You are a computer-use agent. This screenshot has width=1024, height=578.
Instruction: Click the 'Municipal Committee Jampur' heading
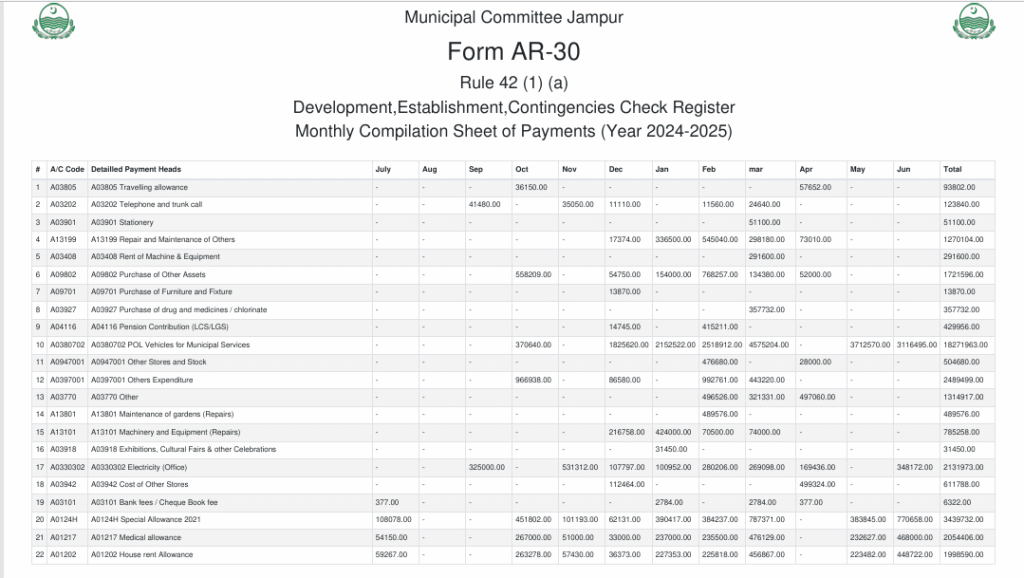513,18
